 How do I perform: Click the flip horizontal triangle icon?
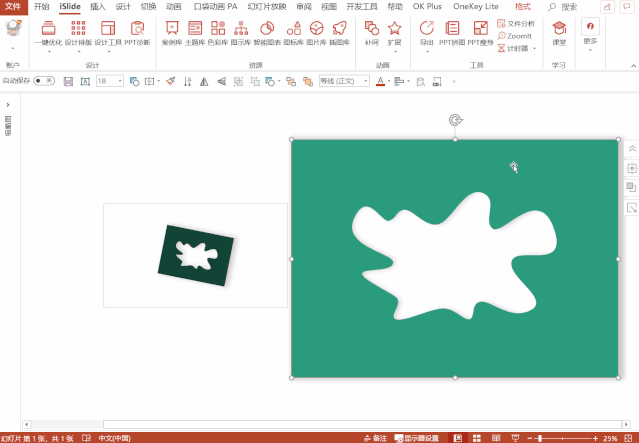204,82
